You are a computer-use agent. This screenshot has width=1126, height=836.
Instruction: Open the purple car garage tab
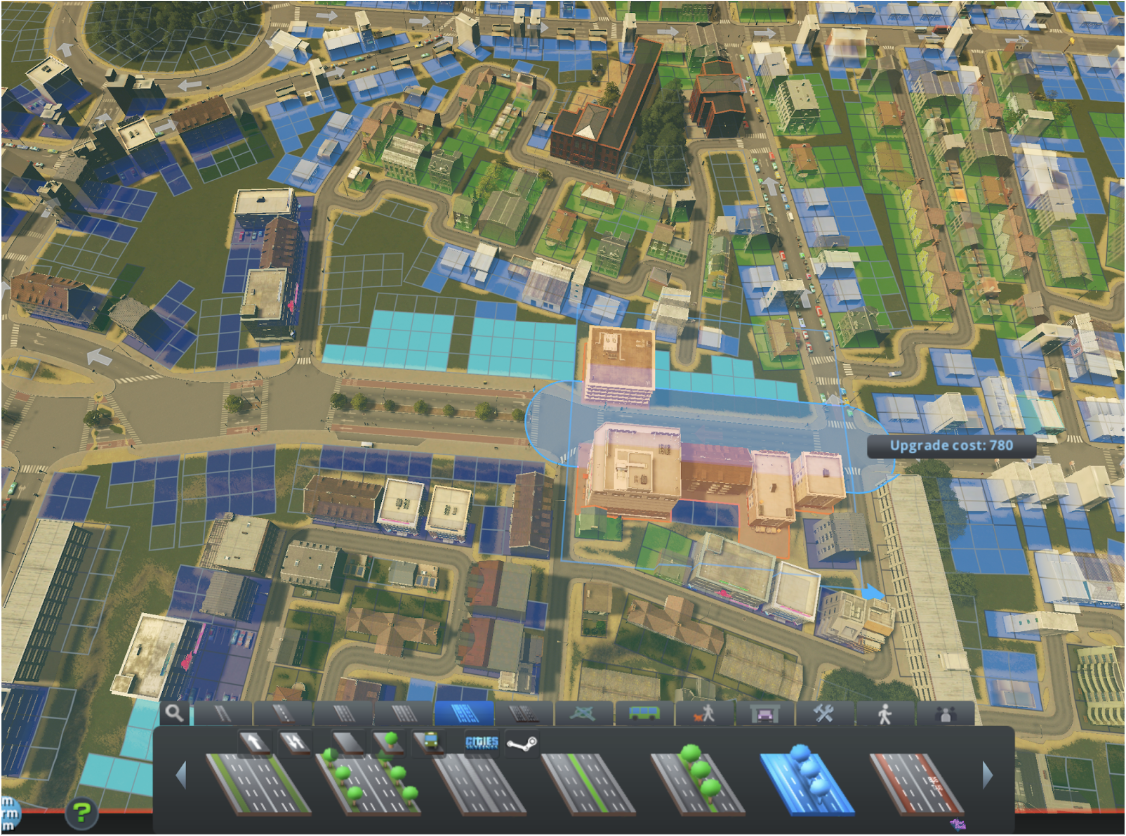[x=766, y=714]
